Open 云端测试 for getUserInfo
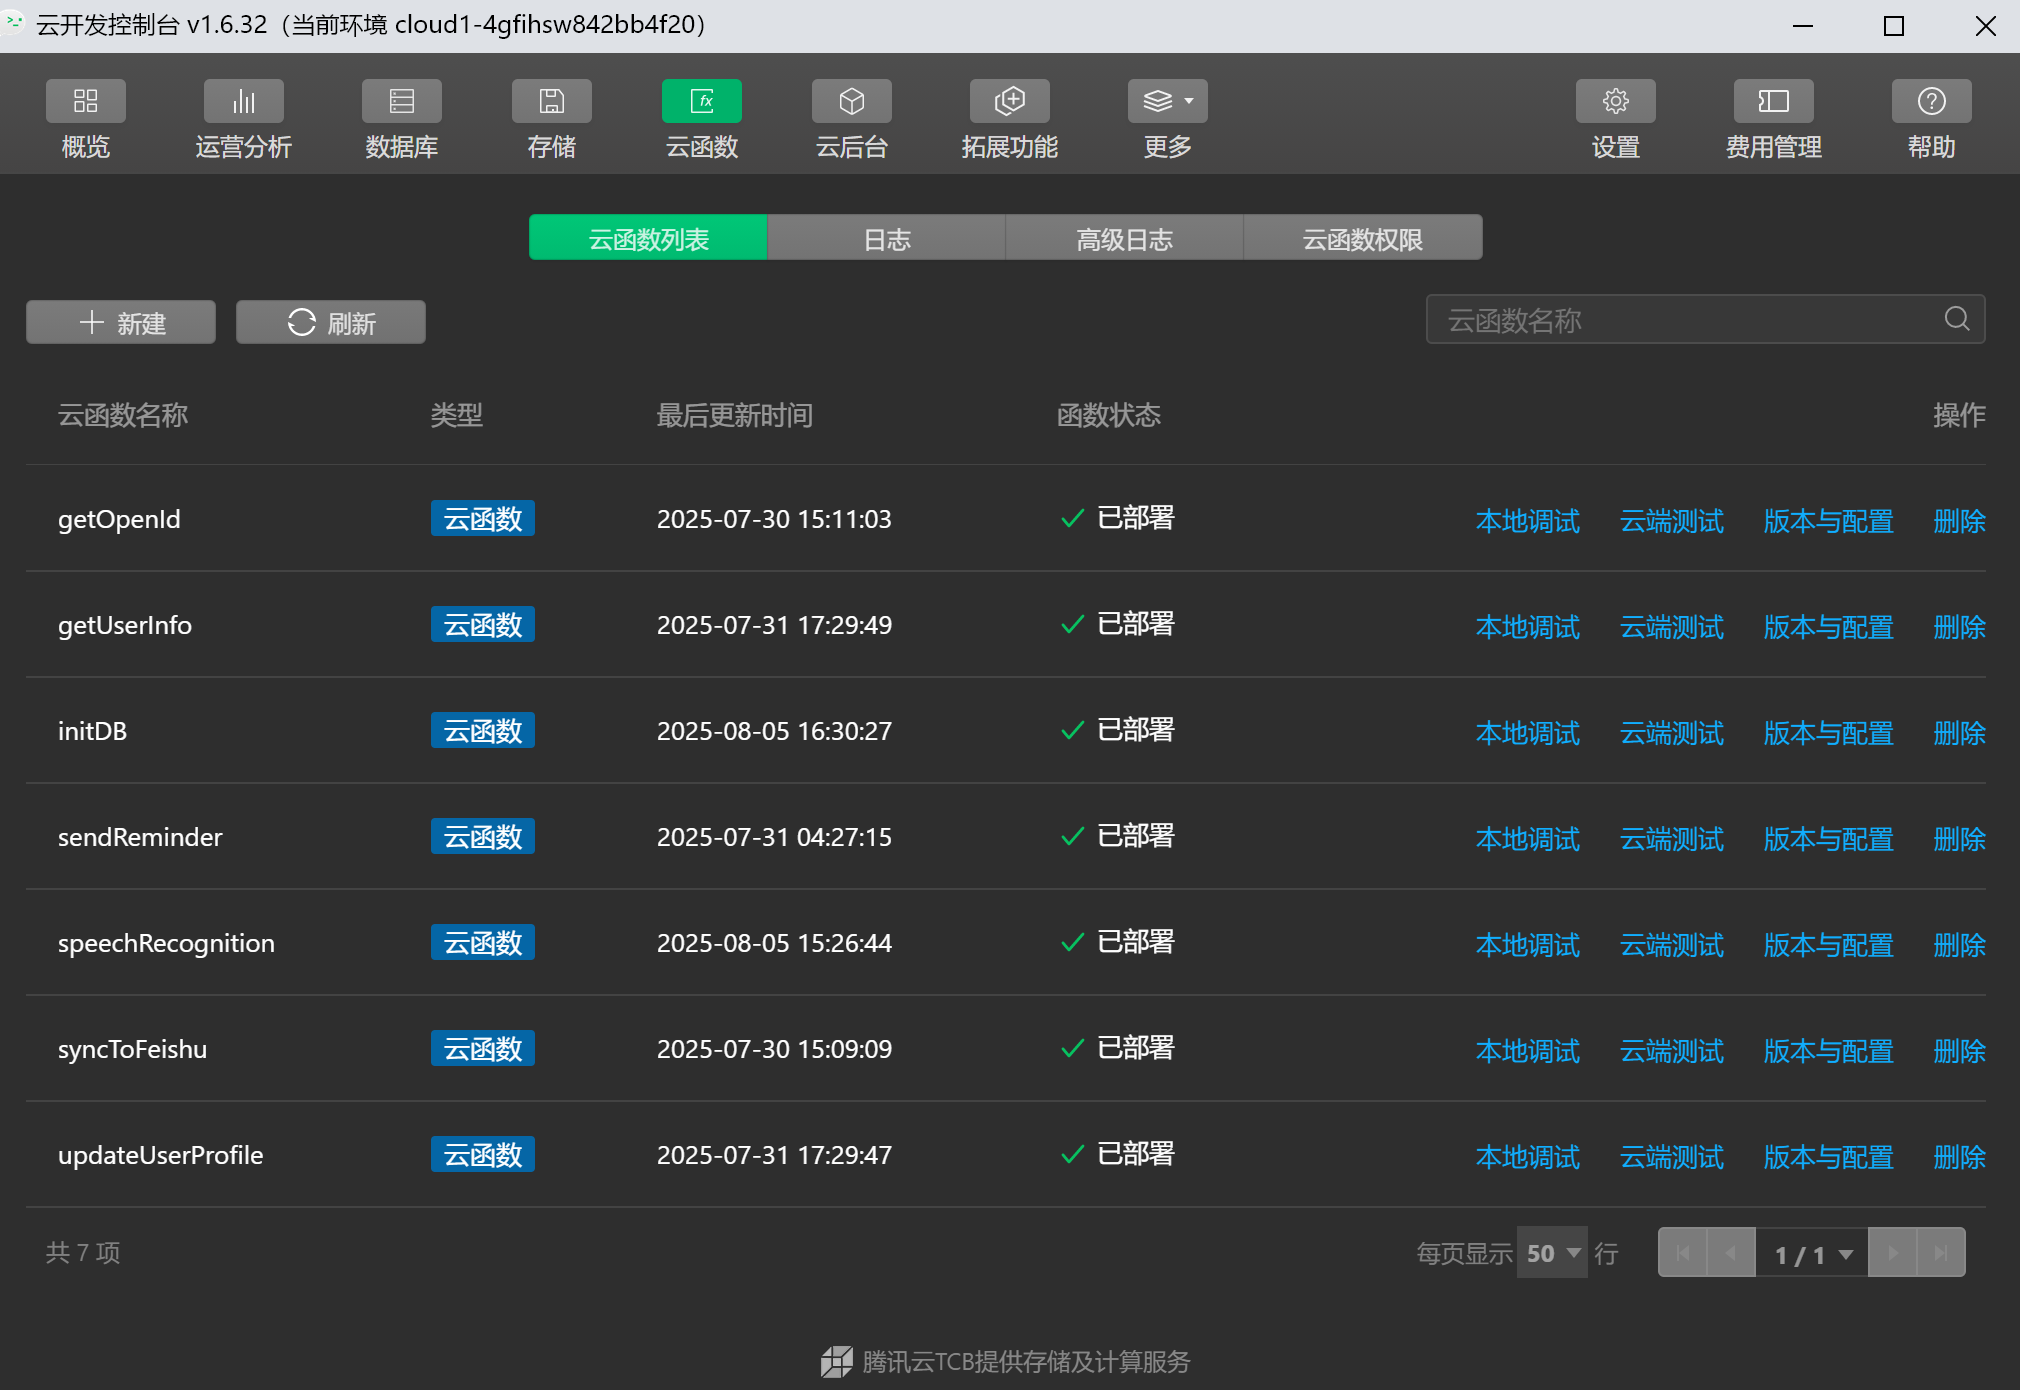Screen dimensions: 2020x1390 1671,627
